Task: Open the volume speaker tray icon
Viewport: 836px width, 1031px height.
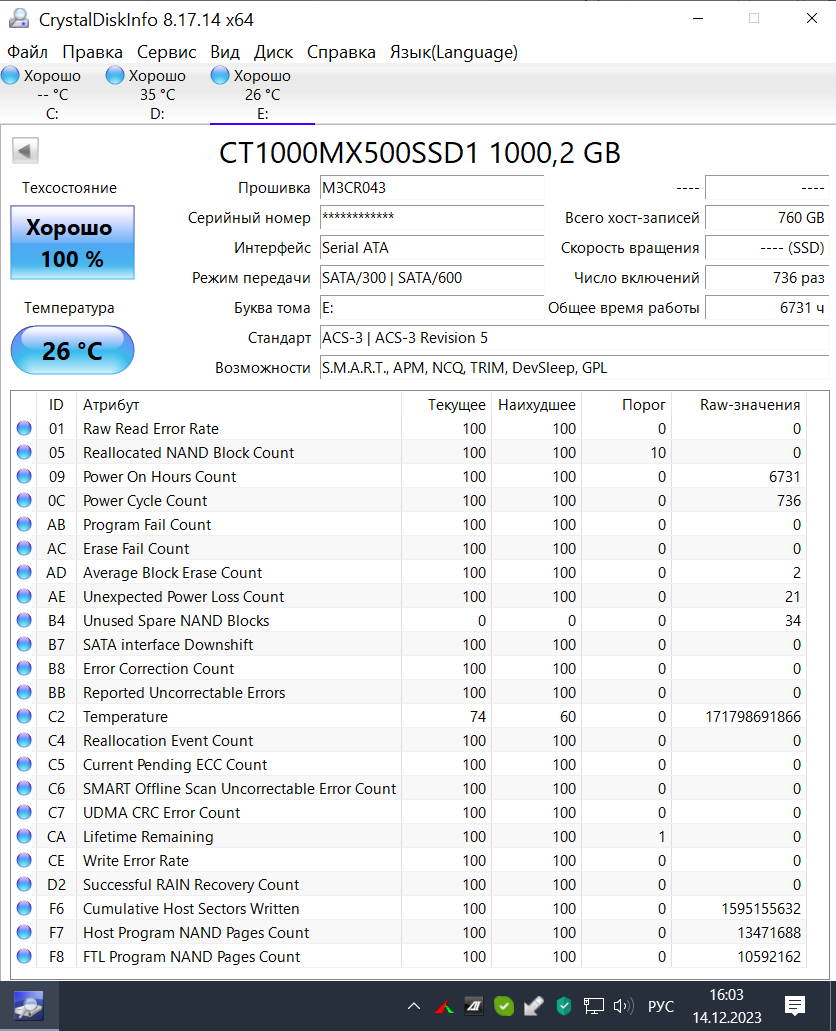Action: (623, 1006)
